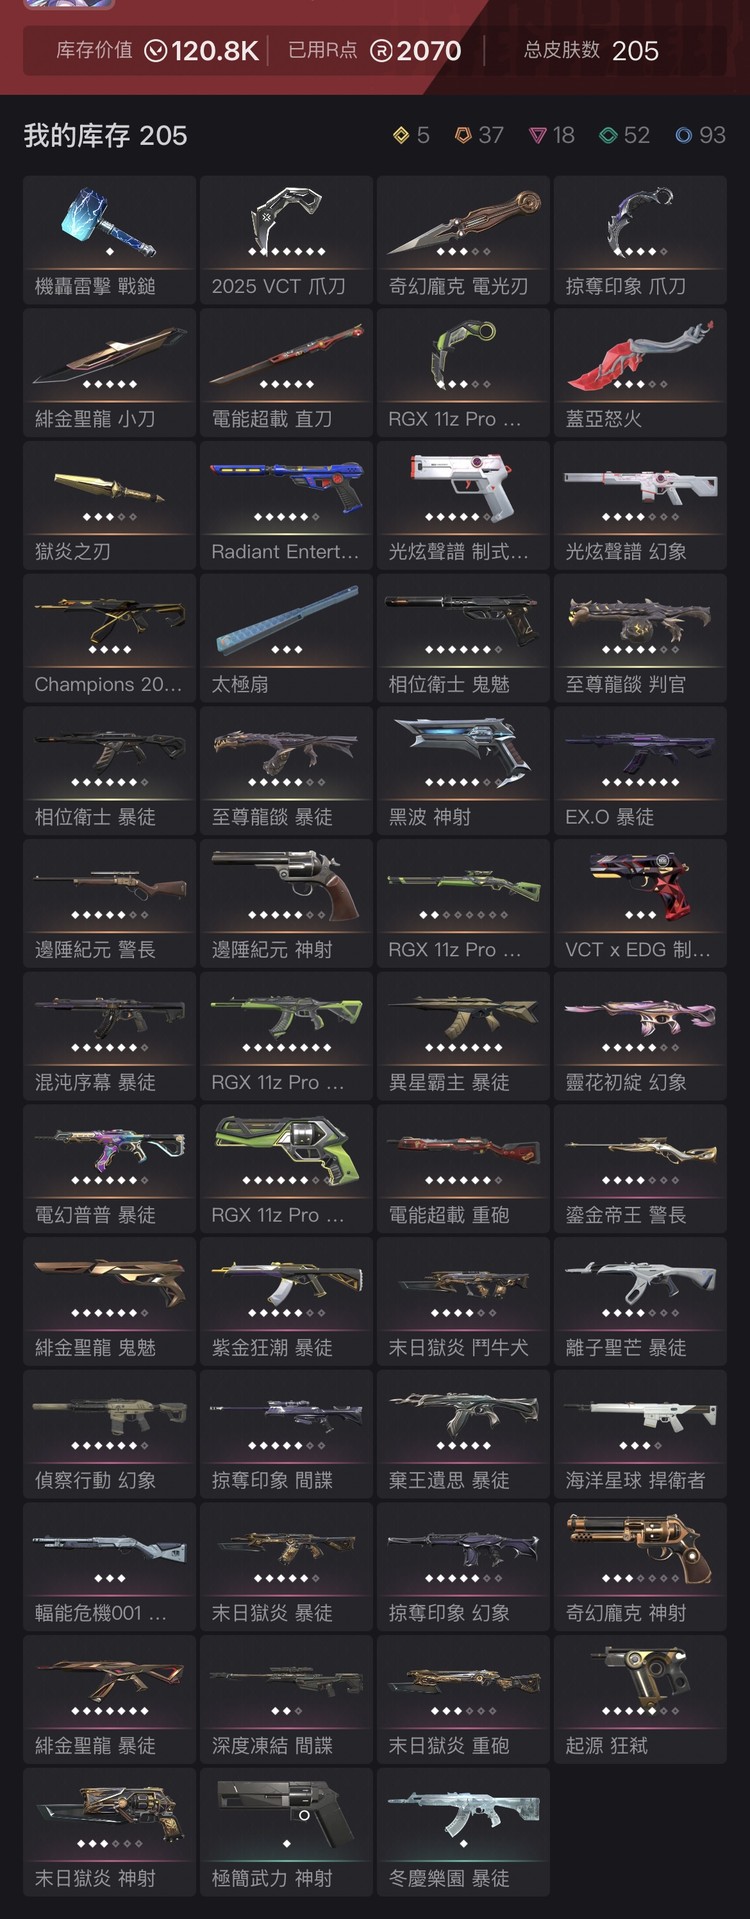Image resolution: width=750 pixels, height=1919 pixels.
Task: Select the VCT x EDG pistol skin
Action: pos(640,904)
